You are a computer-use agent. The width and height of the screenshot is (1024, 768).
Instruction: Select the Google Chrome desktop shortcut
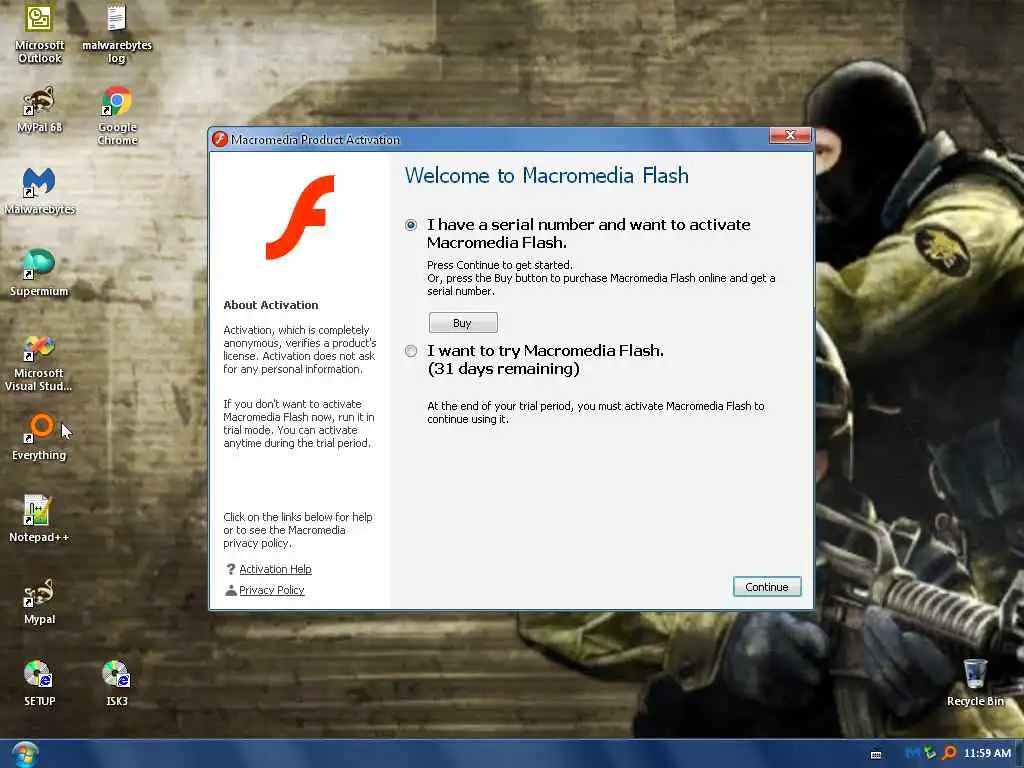117,116
